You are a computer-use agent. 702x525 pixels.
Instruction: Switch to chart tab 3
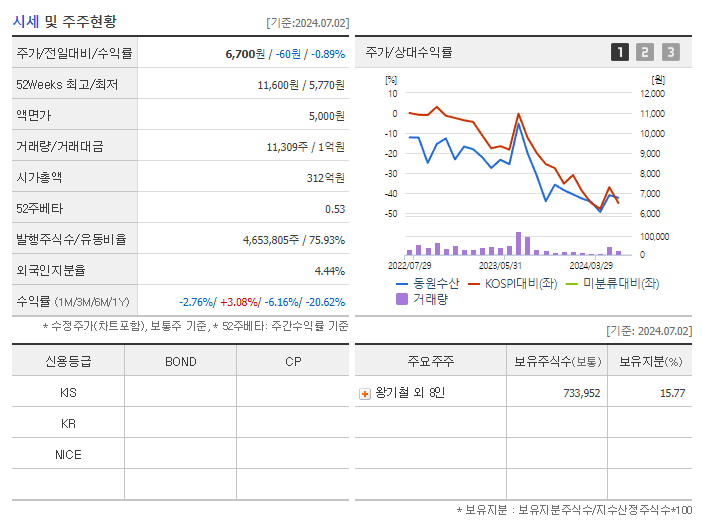(671, 52)
